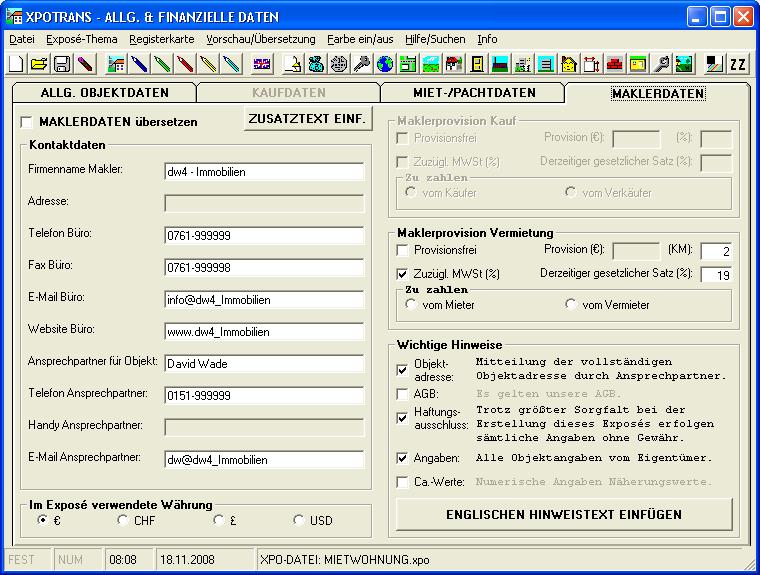Switch to the MIET-/PACHTDATEN tab

click(x=474, y=93)
